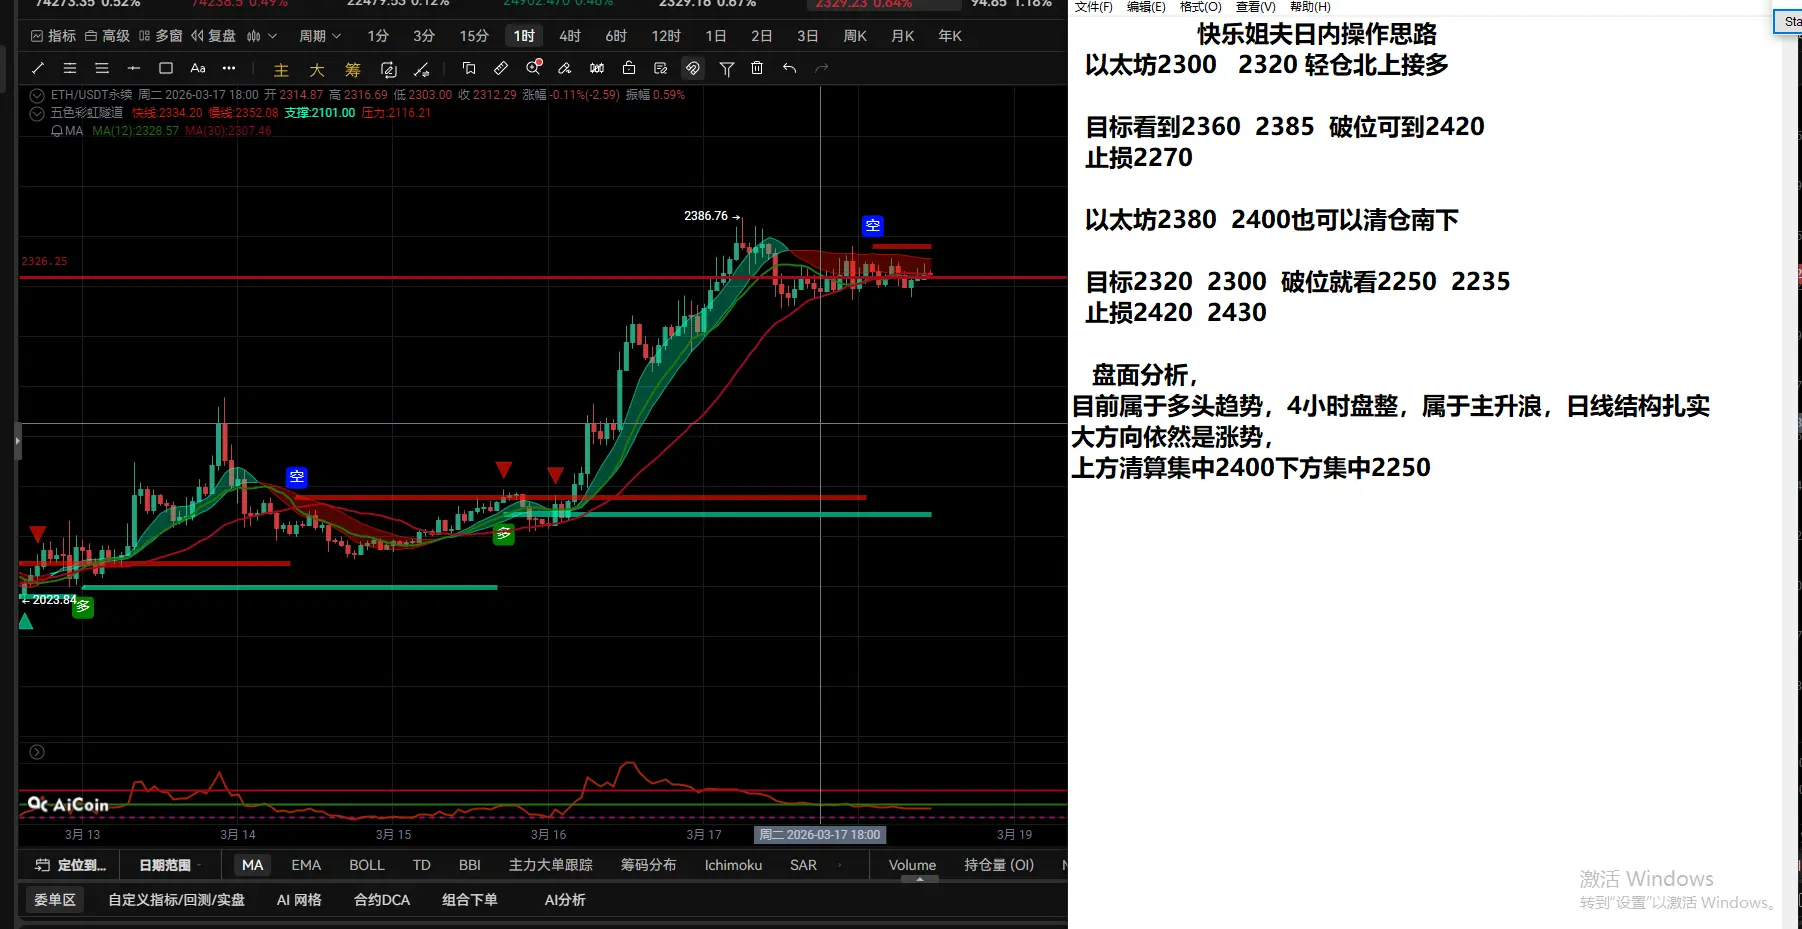Image resolution: width=1802 pixels, height=929 pixels.
Task: Open more drawing tools (three dots)
Action: pos(229,68)
